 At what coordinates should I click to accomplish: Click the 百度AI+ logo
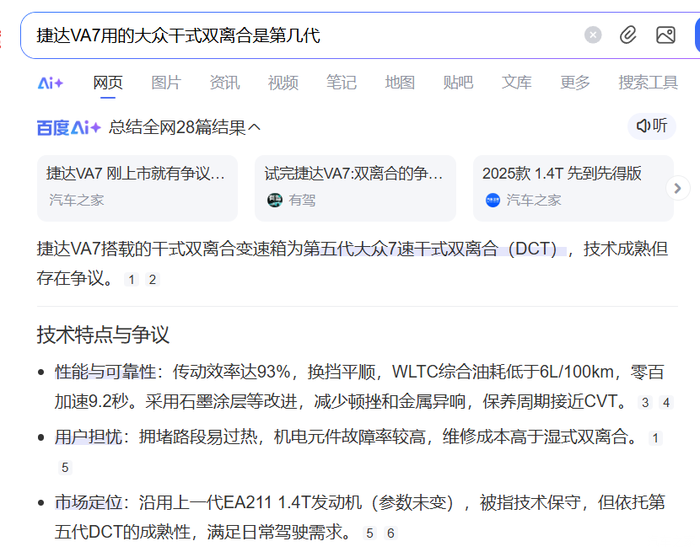[x=68, y=127]
